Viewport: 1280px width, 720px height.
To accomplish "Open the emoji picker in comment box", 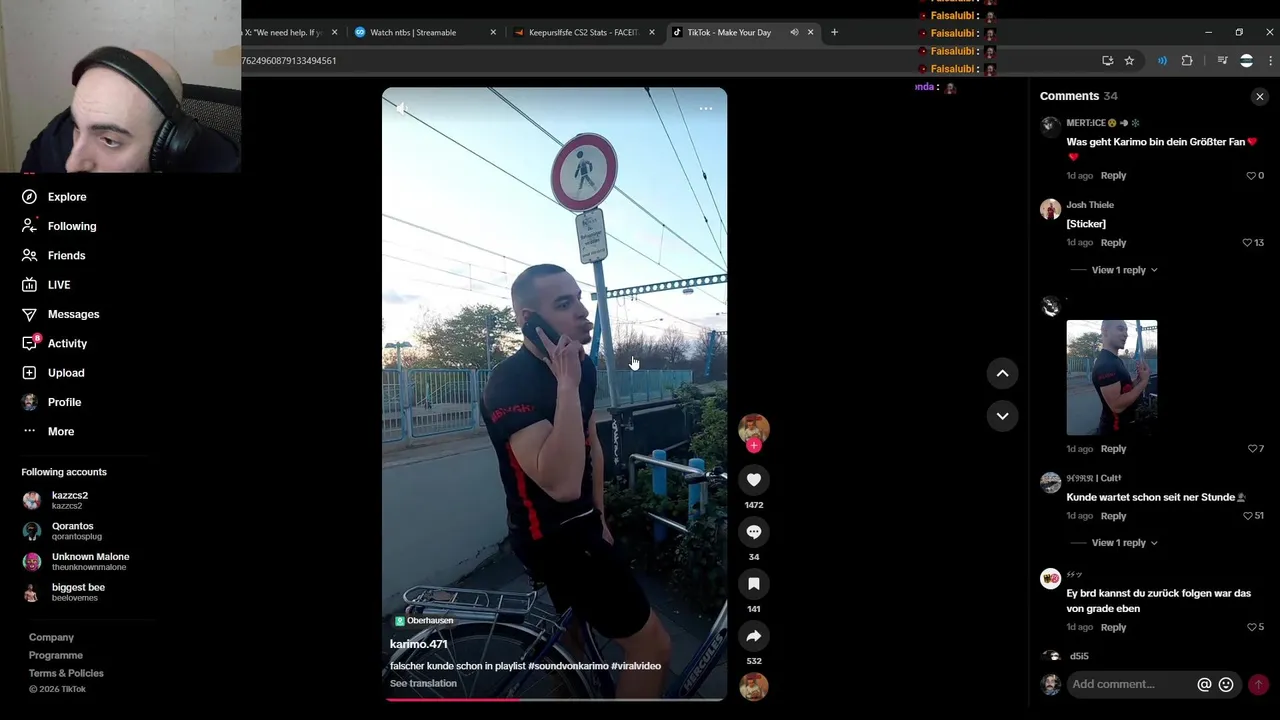I will click(1226, 685).
